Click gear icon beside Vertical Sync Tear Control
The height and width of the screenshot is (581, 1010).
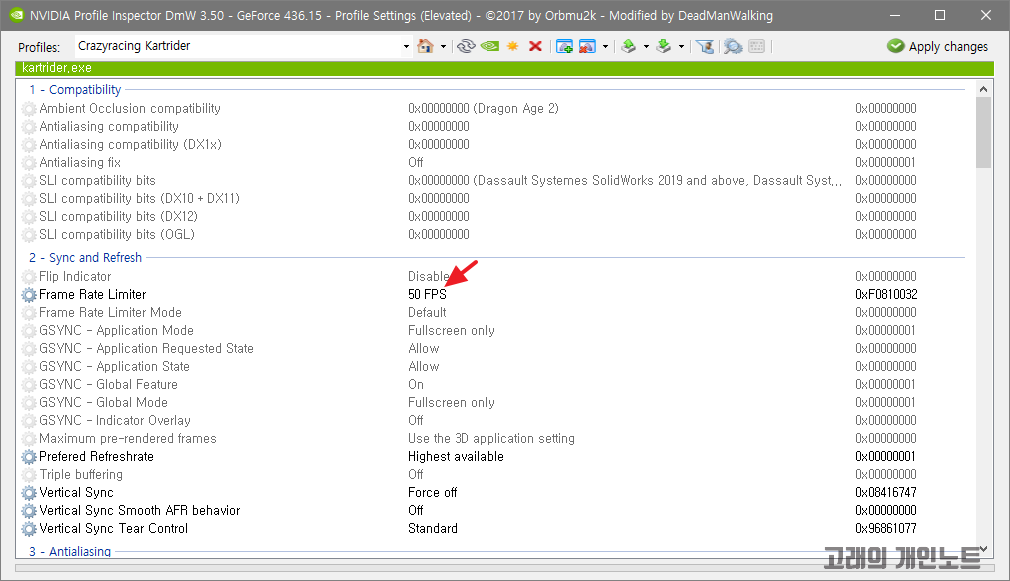pyautogui.click(x=29, y=529)
